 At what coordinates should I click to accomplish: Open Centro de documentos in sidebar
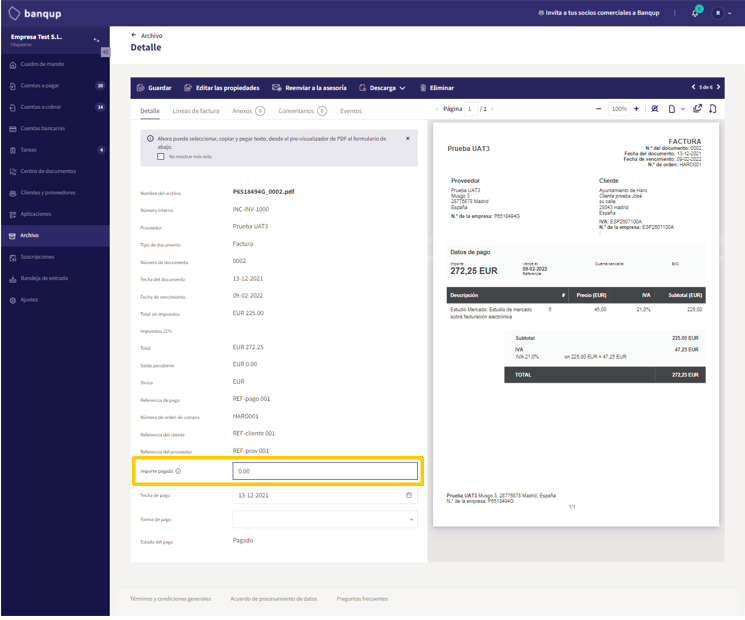pyautogui.click(x=55, y=172)
